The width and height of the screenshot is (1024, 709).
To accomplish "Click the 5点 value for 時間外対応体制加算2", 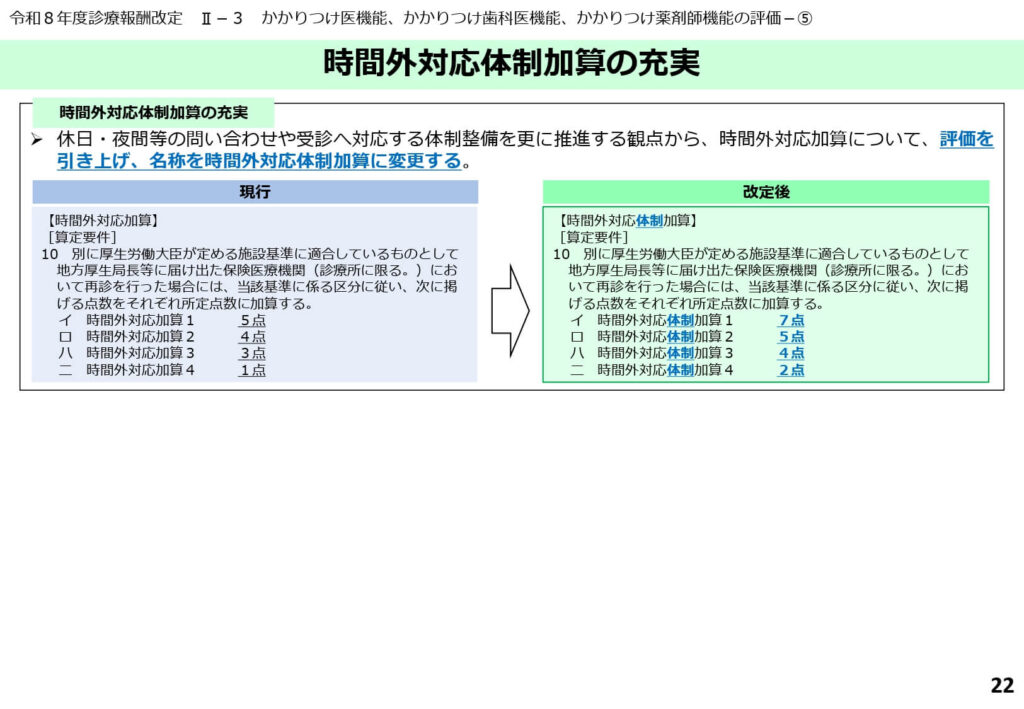I will click(x=791, y=337).
